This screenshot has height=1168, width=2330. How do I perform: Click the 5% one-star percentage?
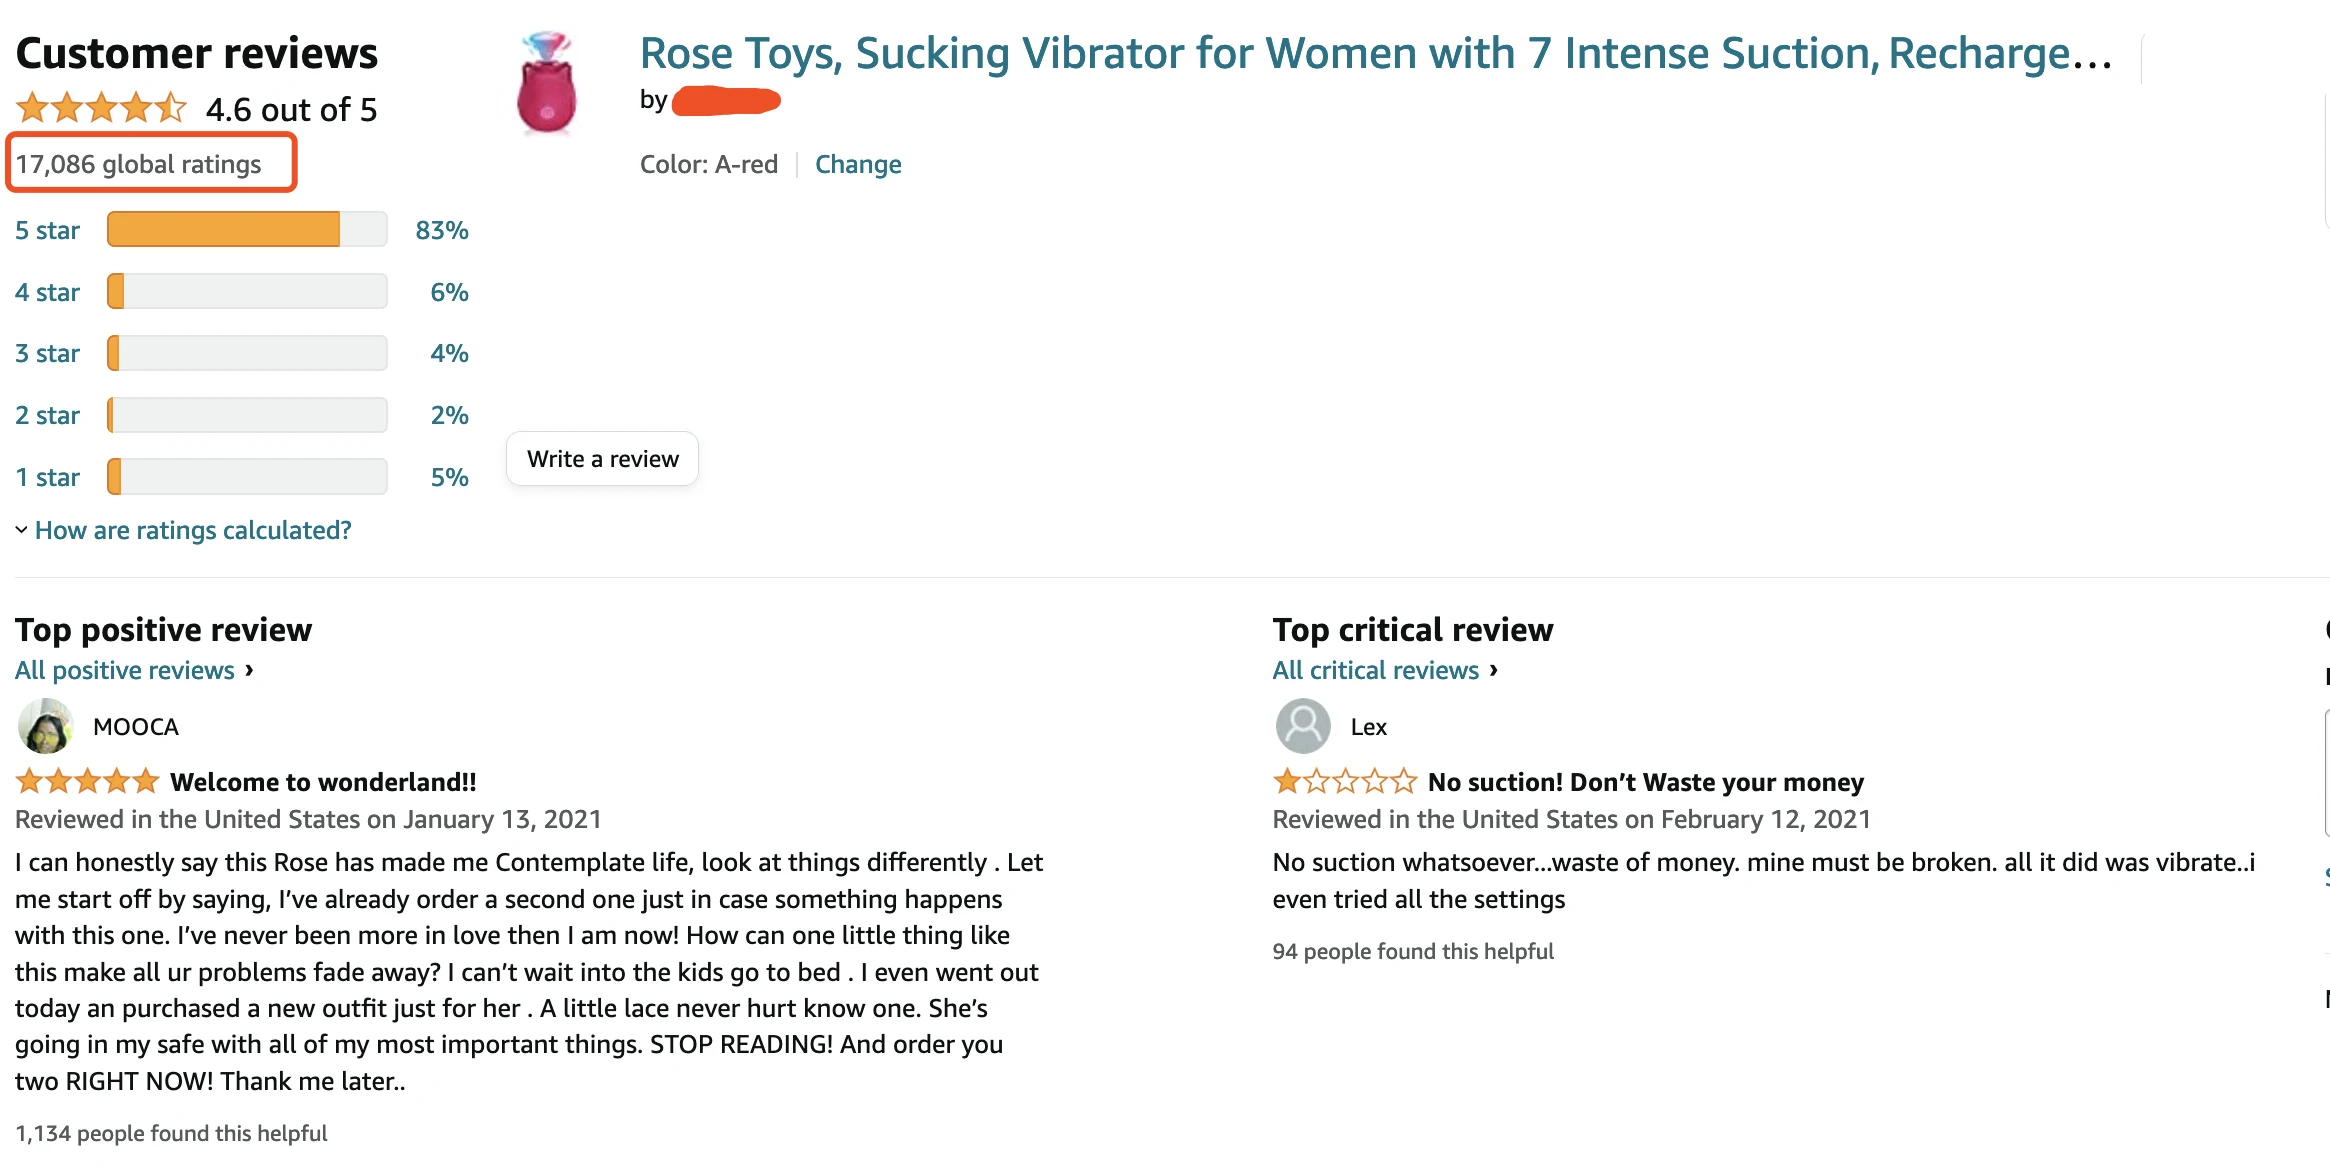pyautogui.click(x=449, y=477)
